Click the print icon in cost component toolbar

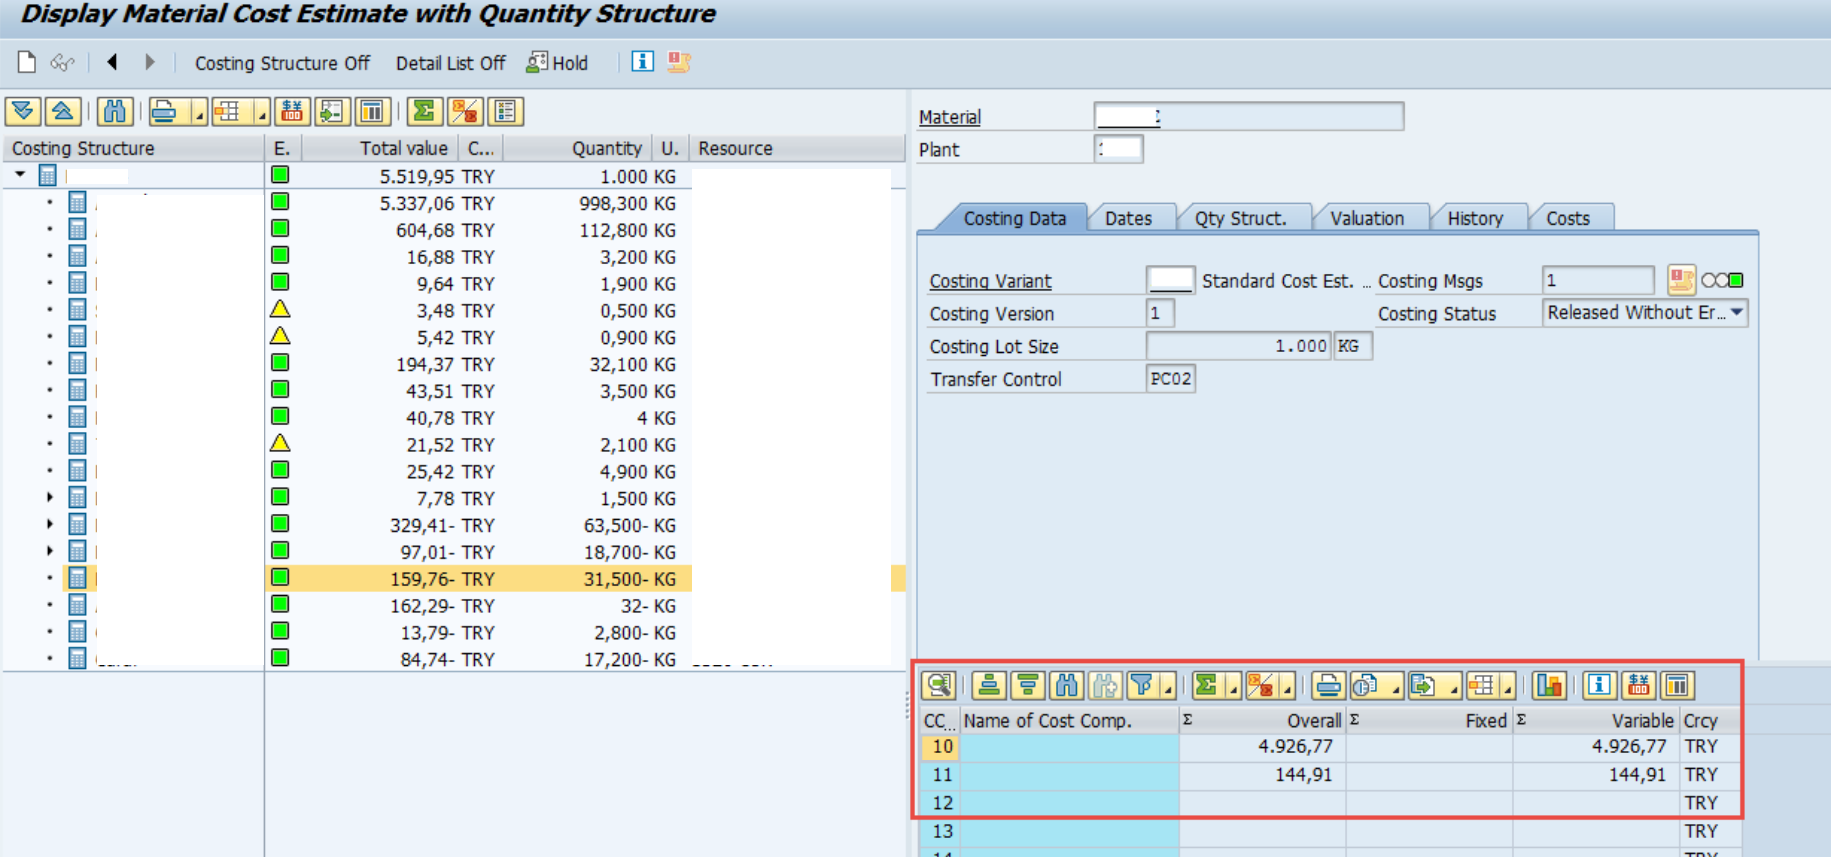[1328, 685]
